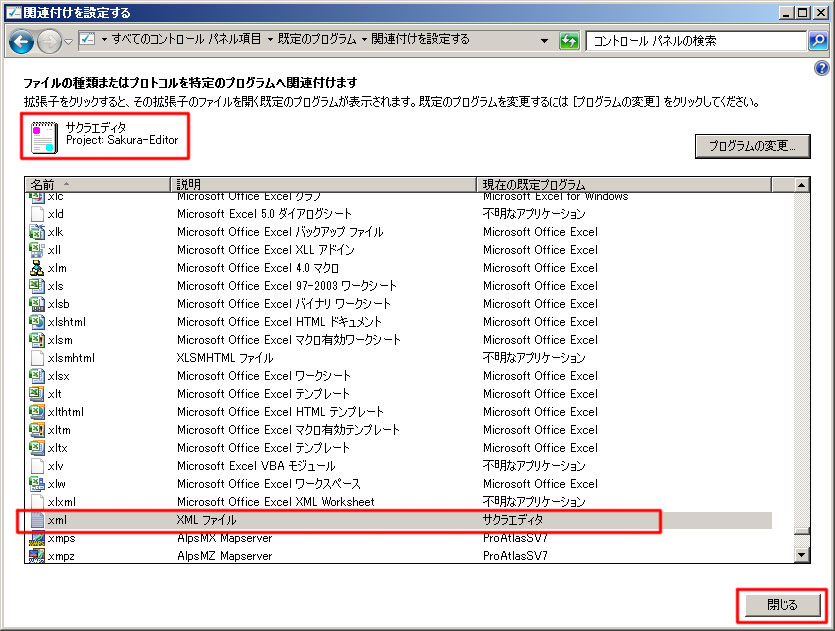Open the address bar history dropdown
The height and width of the screenshot is (631, 835).
click(544, 40)
